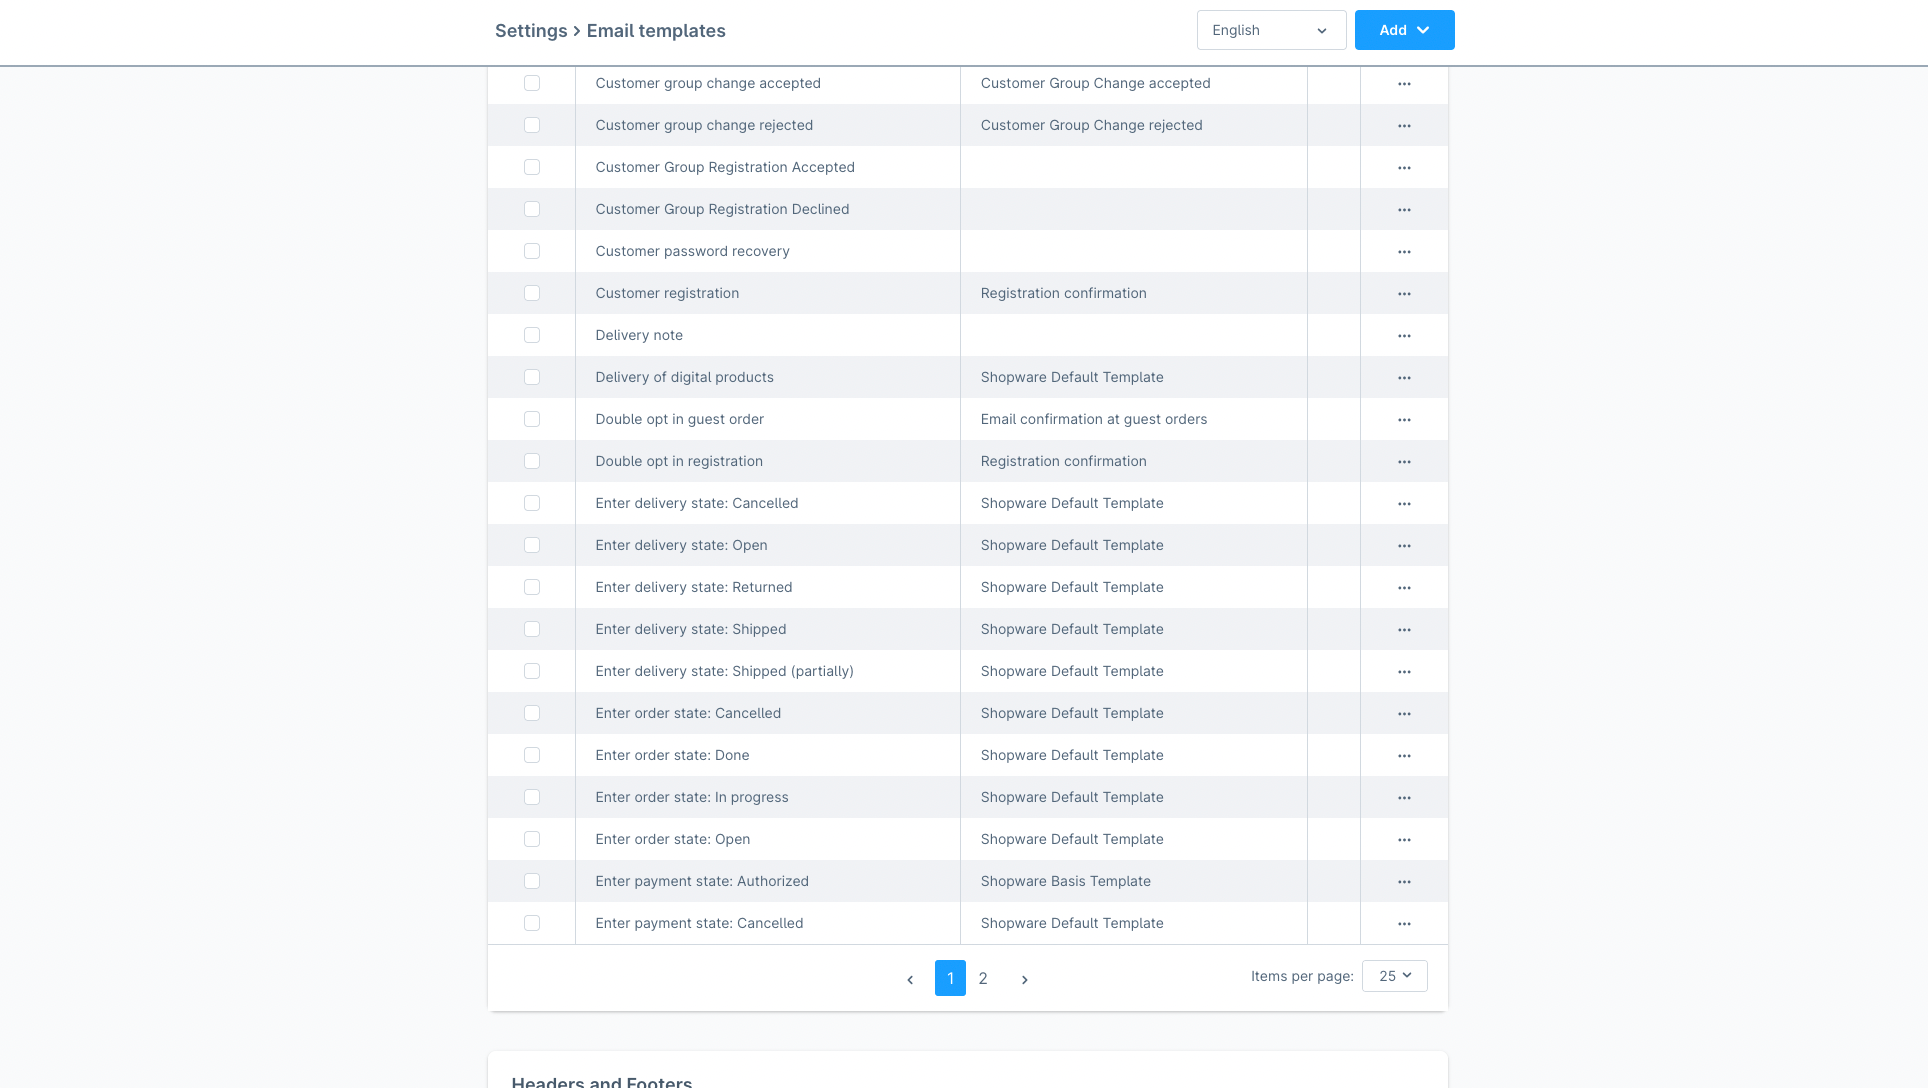Select checkbox for Enter order state: In progress
The width and height of the screenshot is (1928, 1088).
531,797
